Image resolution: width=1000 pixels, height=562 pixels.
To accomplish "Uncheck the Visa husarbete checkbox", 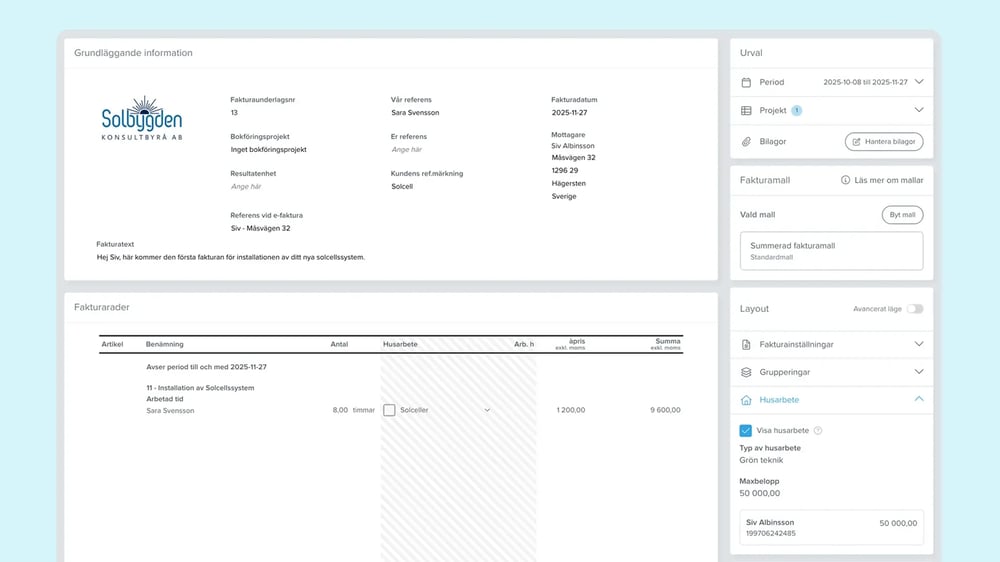I will [x=746, y=431].
